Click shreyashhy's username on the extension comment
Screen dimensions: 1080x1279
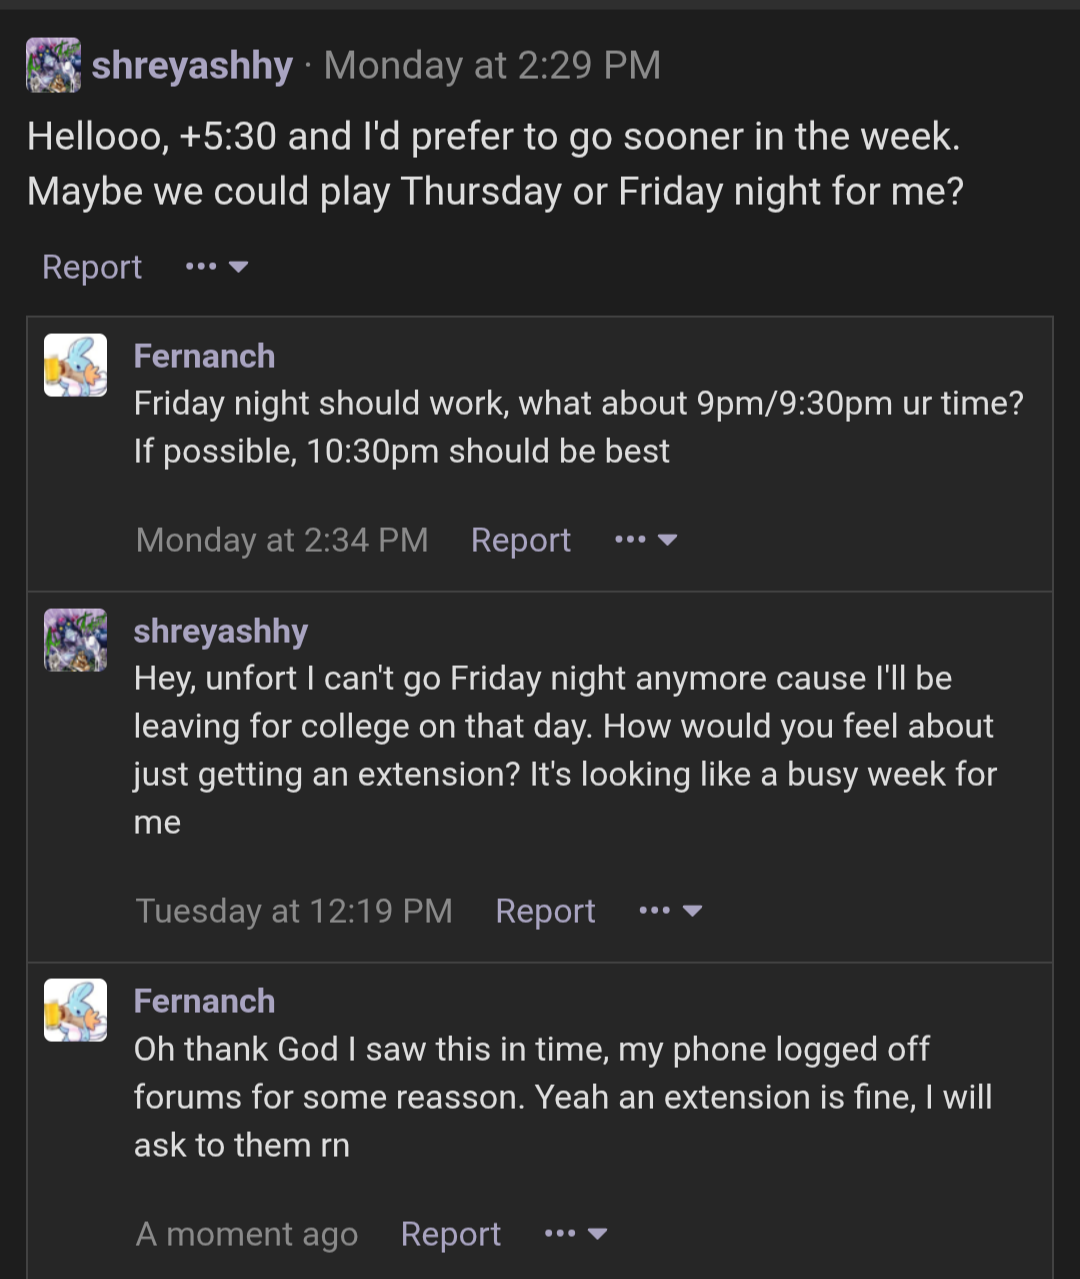(221, 631)
